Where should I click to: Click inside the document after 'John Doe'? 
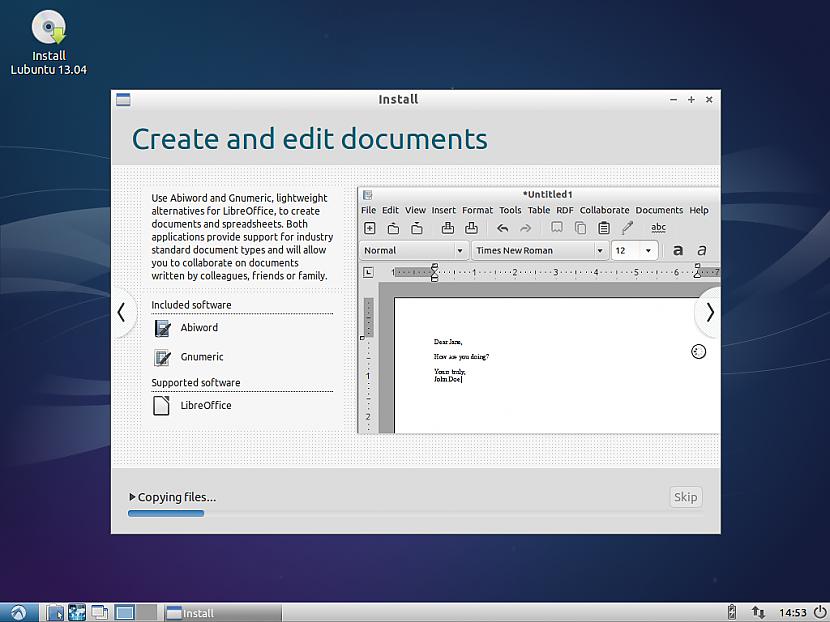tap(464, 379)
